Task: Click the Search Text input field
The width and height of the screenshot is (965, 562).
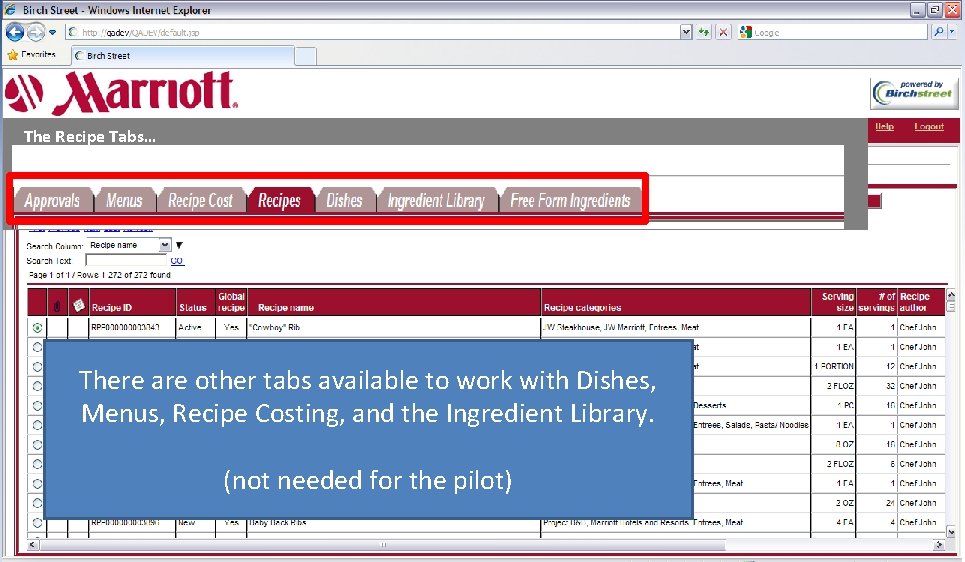Action: 126,260
